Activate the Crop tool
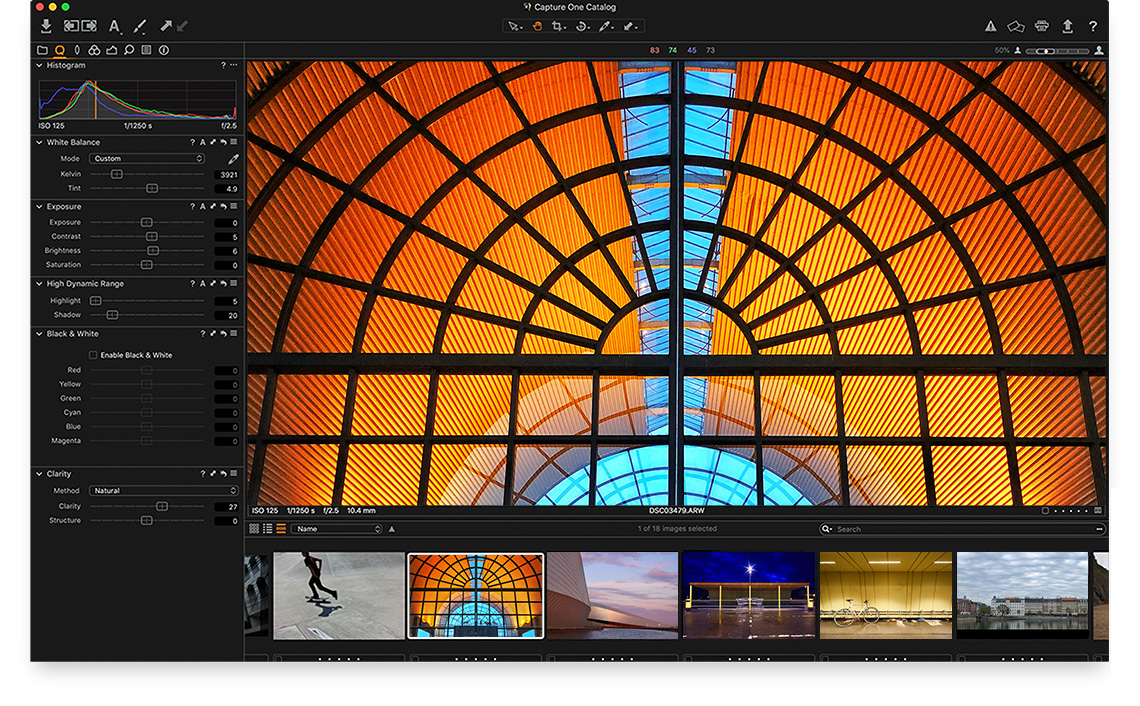 click(x=559, y=26)
